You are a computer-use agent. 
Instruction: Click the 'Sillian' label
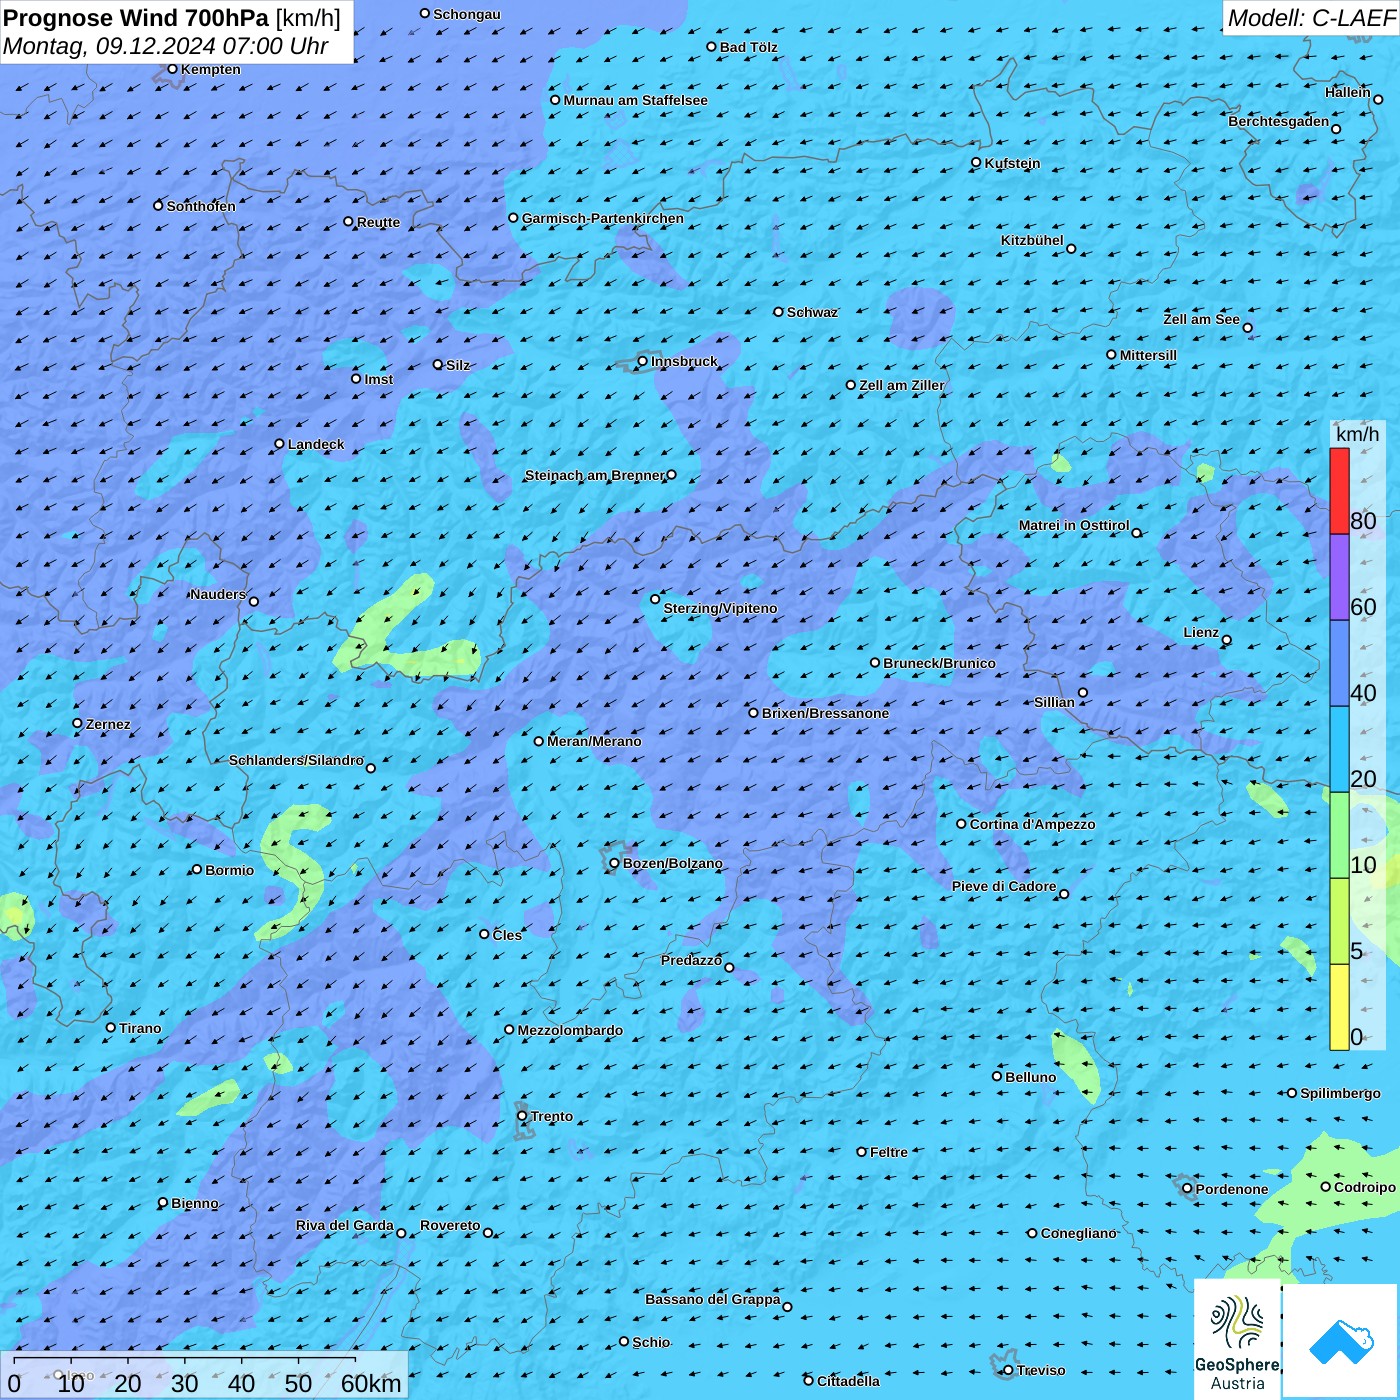1055,702
